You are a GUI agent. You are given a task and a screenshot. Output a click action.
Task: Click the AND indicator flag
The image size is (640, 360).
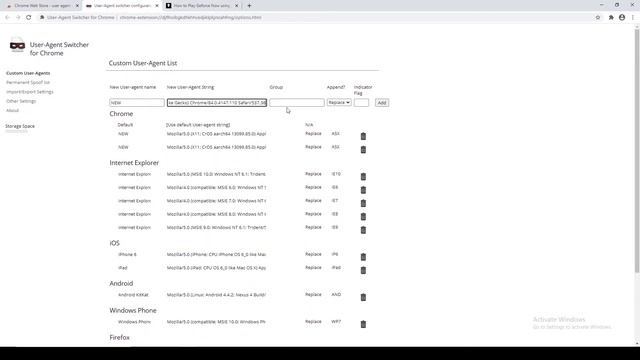coord(336,294)
